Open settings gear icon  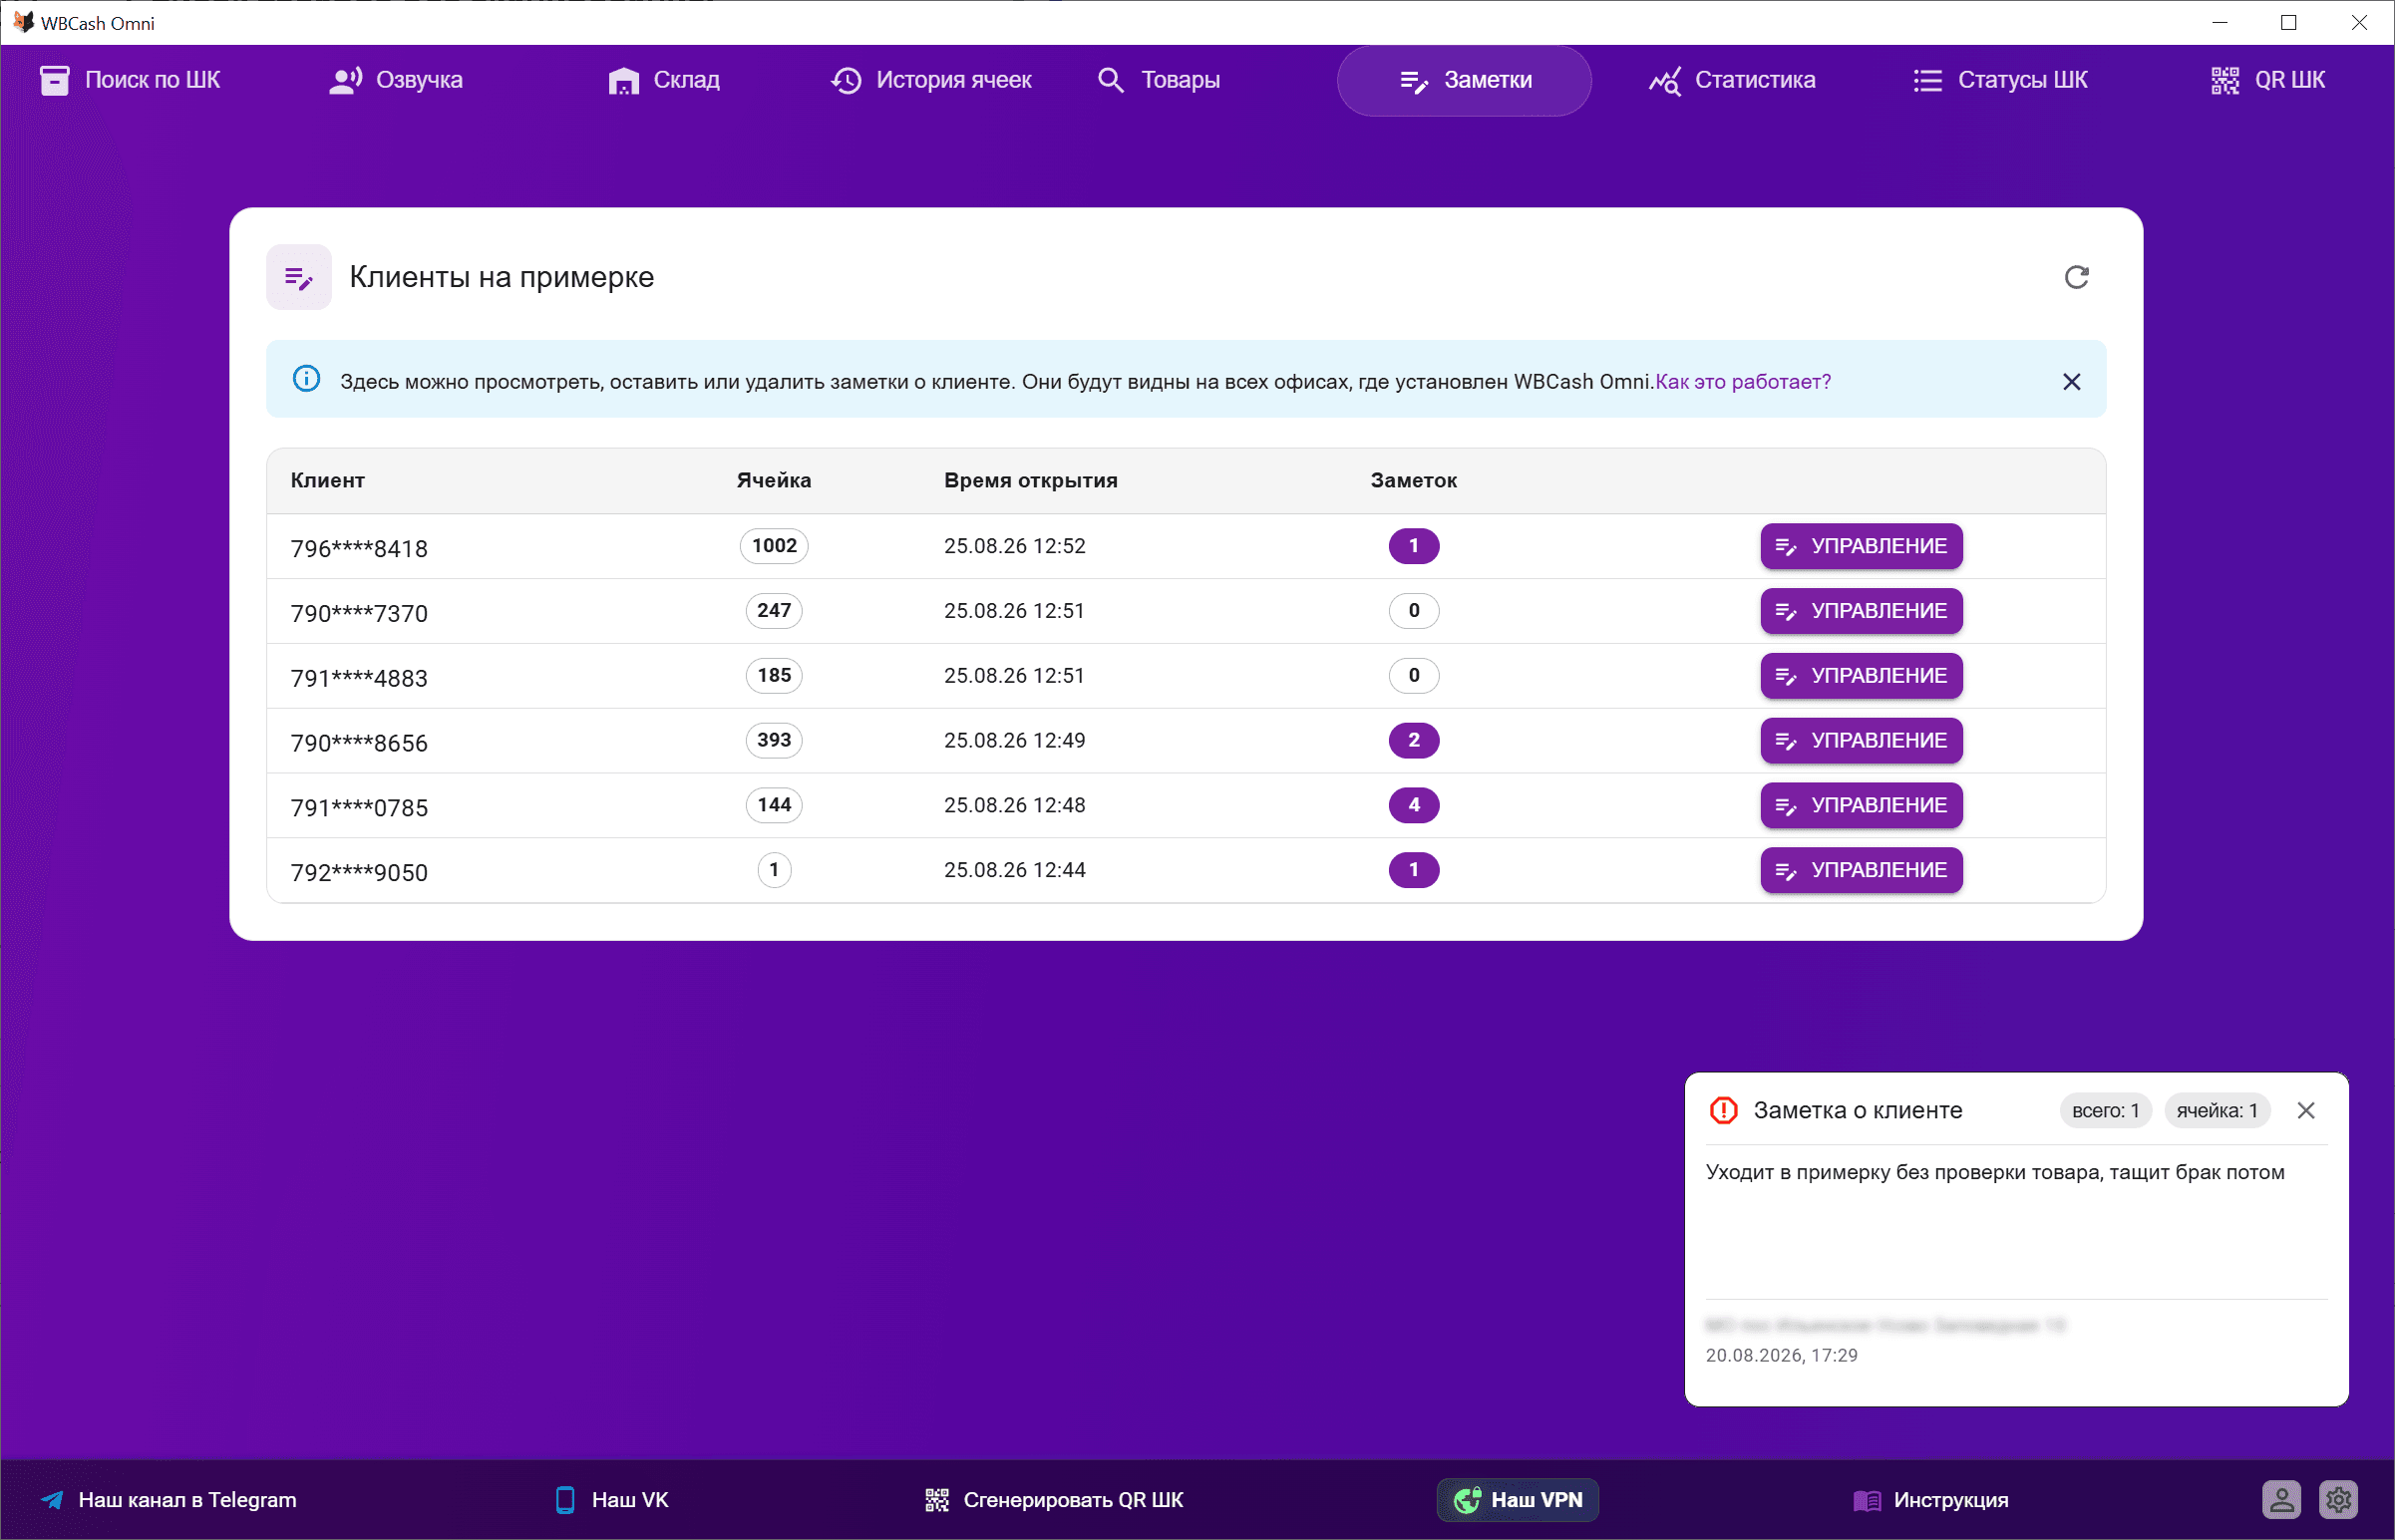tap(2338, 1500)
